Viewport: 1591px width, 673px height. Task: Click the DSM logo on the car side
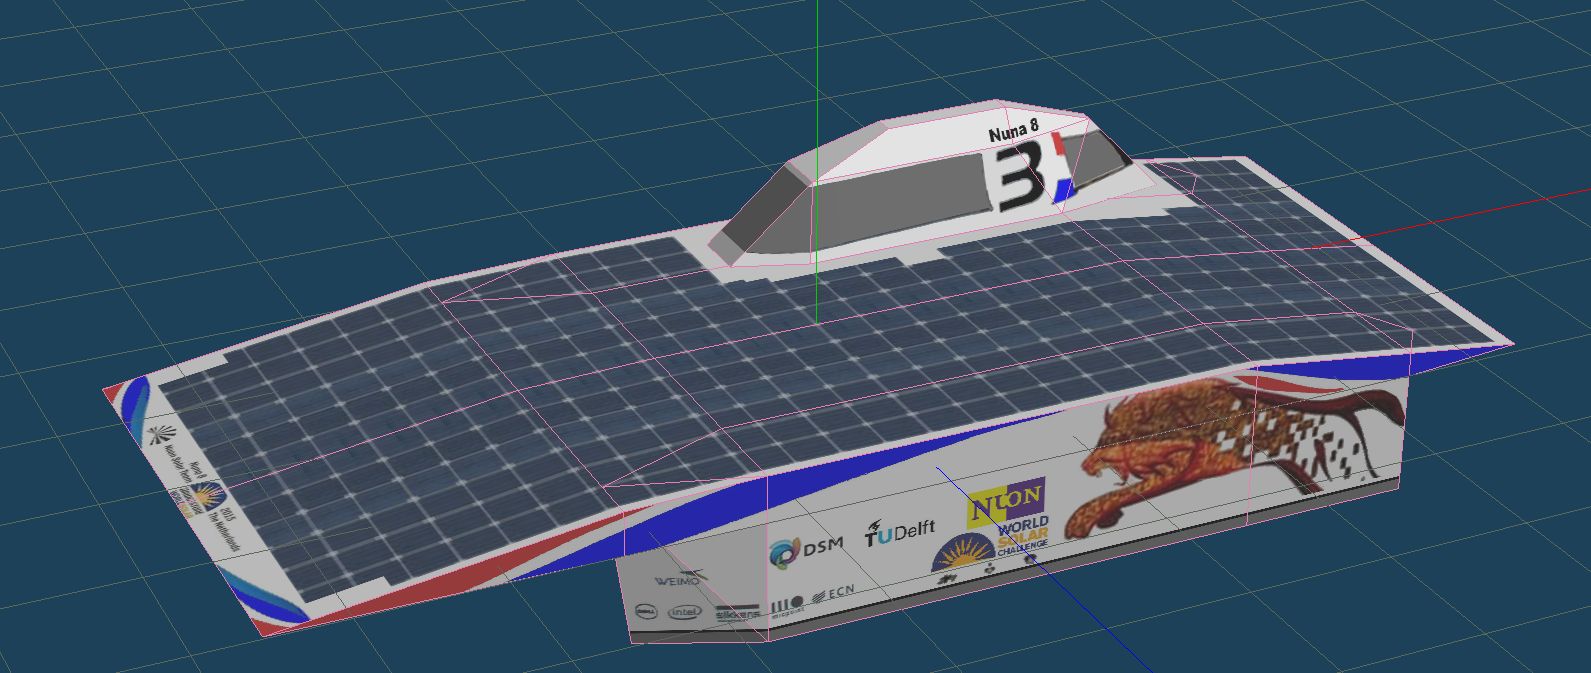pyautogui.click(x=805, y=549)
